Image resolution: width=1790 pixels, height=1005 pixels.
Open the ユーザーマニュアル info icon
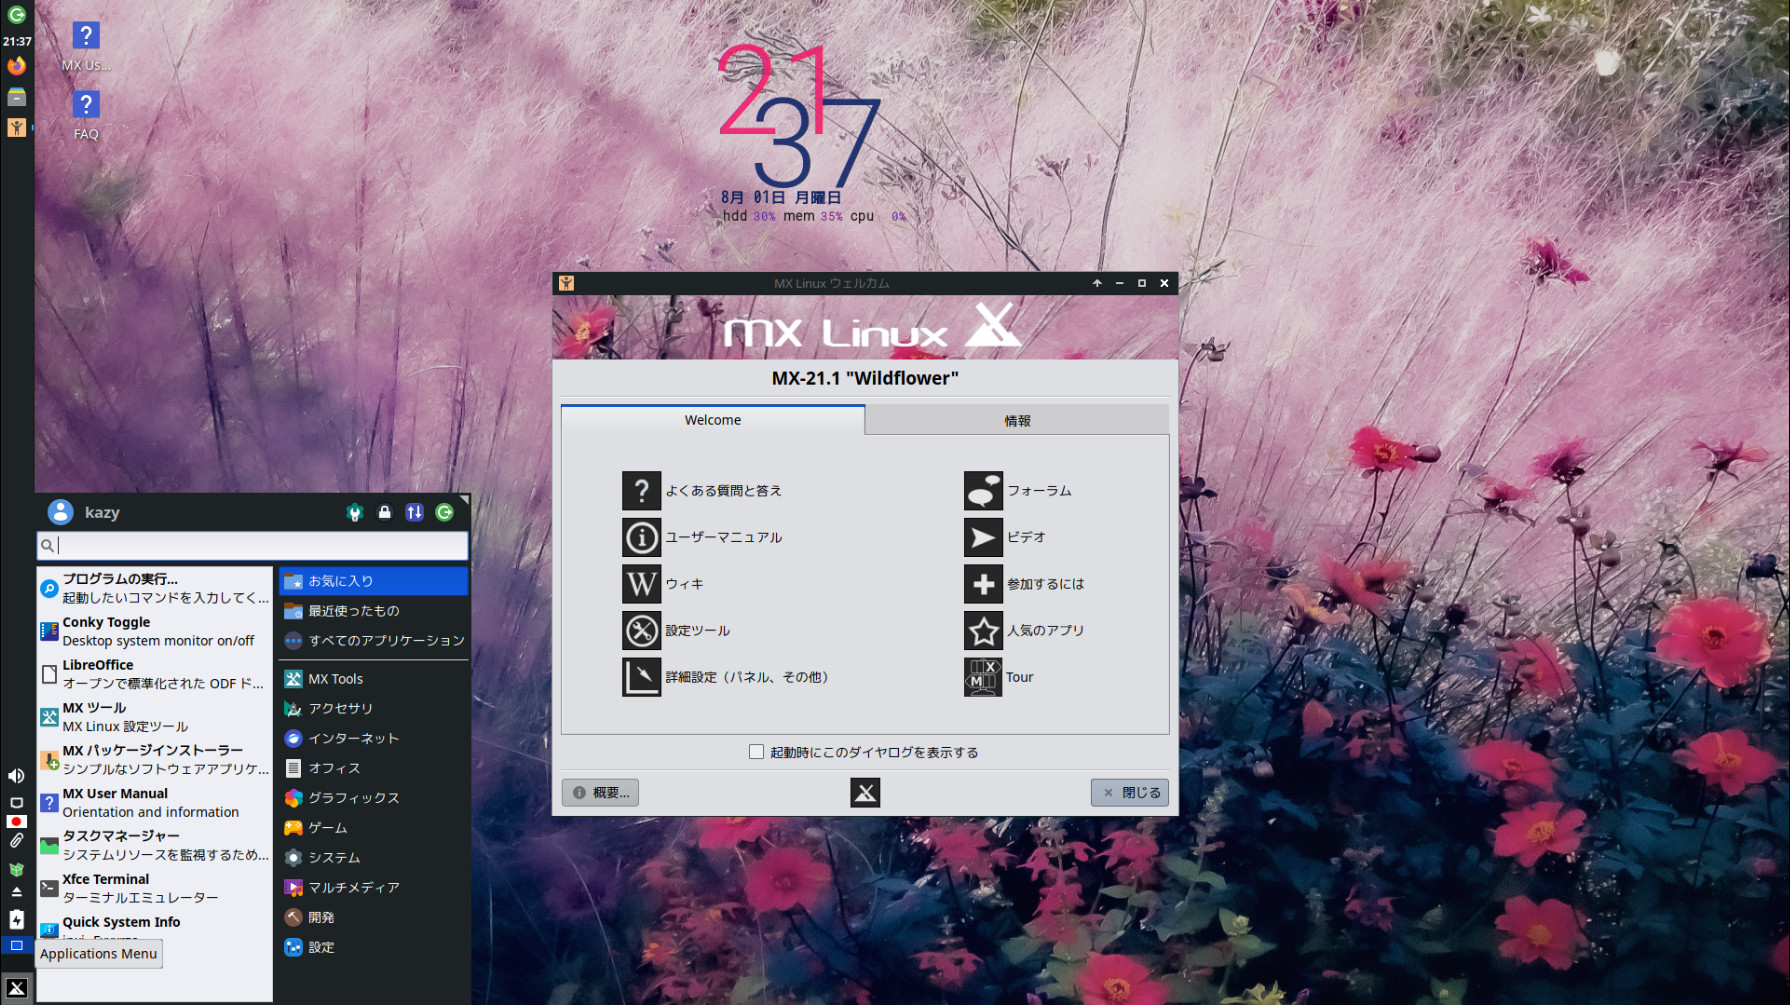641,537
